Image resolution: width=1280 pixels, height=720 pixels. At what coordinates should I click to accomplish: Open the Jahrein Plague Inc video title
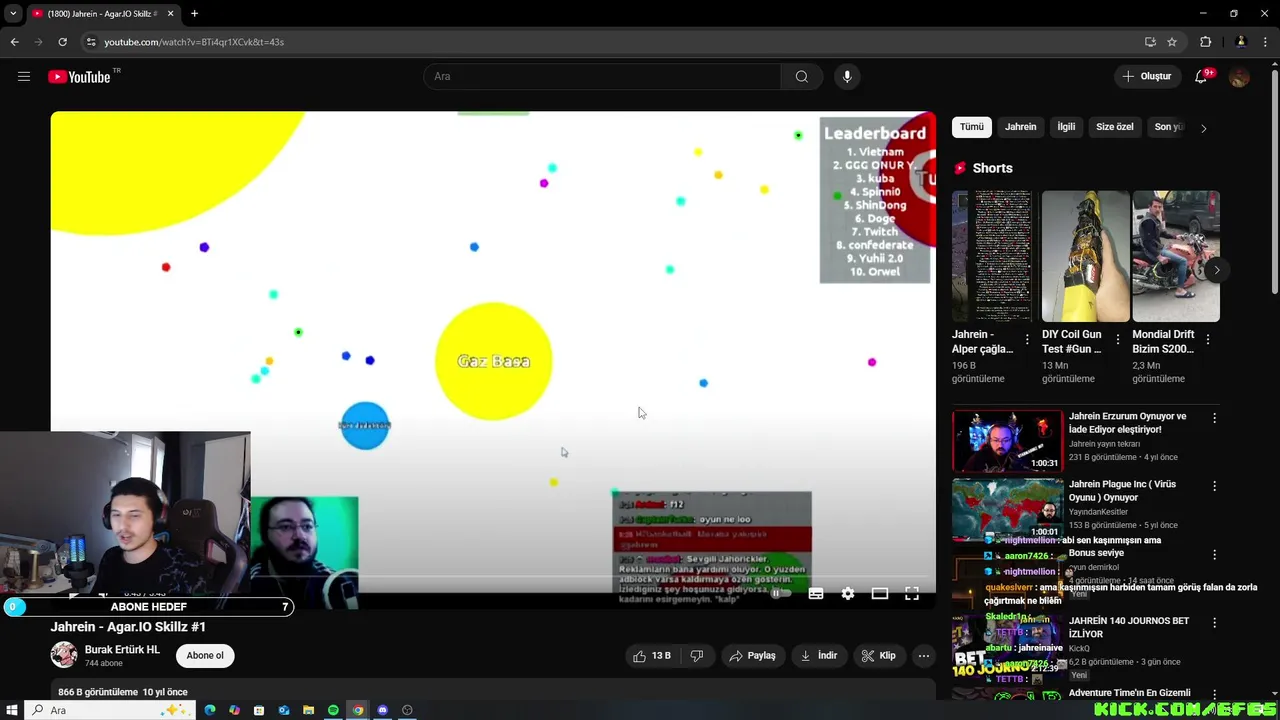pyautogui.click(x=1122, y=491)
